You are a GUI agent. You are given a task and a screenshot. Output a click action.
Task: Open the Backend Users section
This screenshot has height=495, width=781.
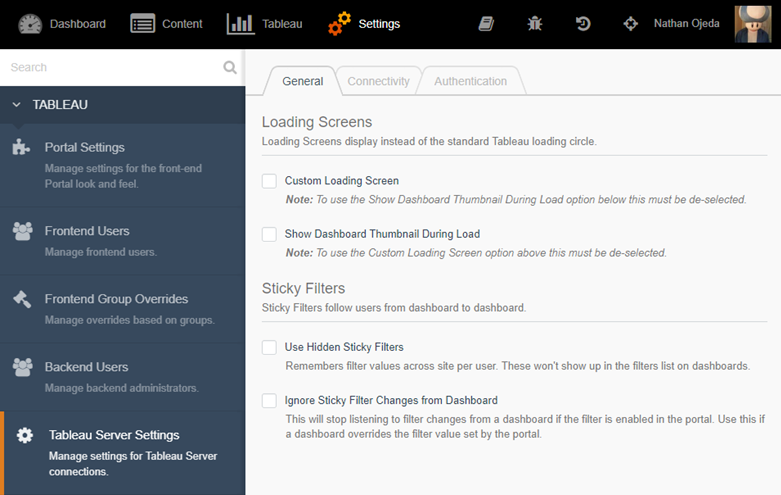point(123,377)
